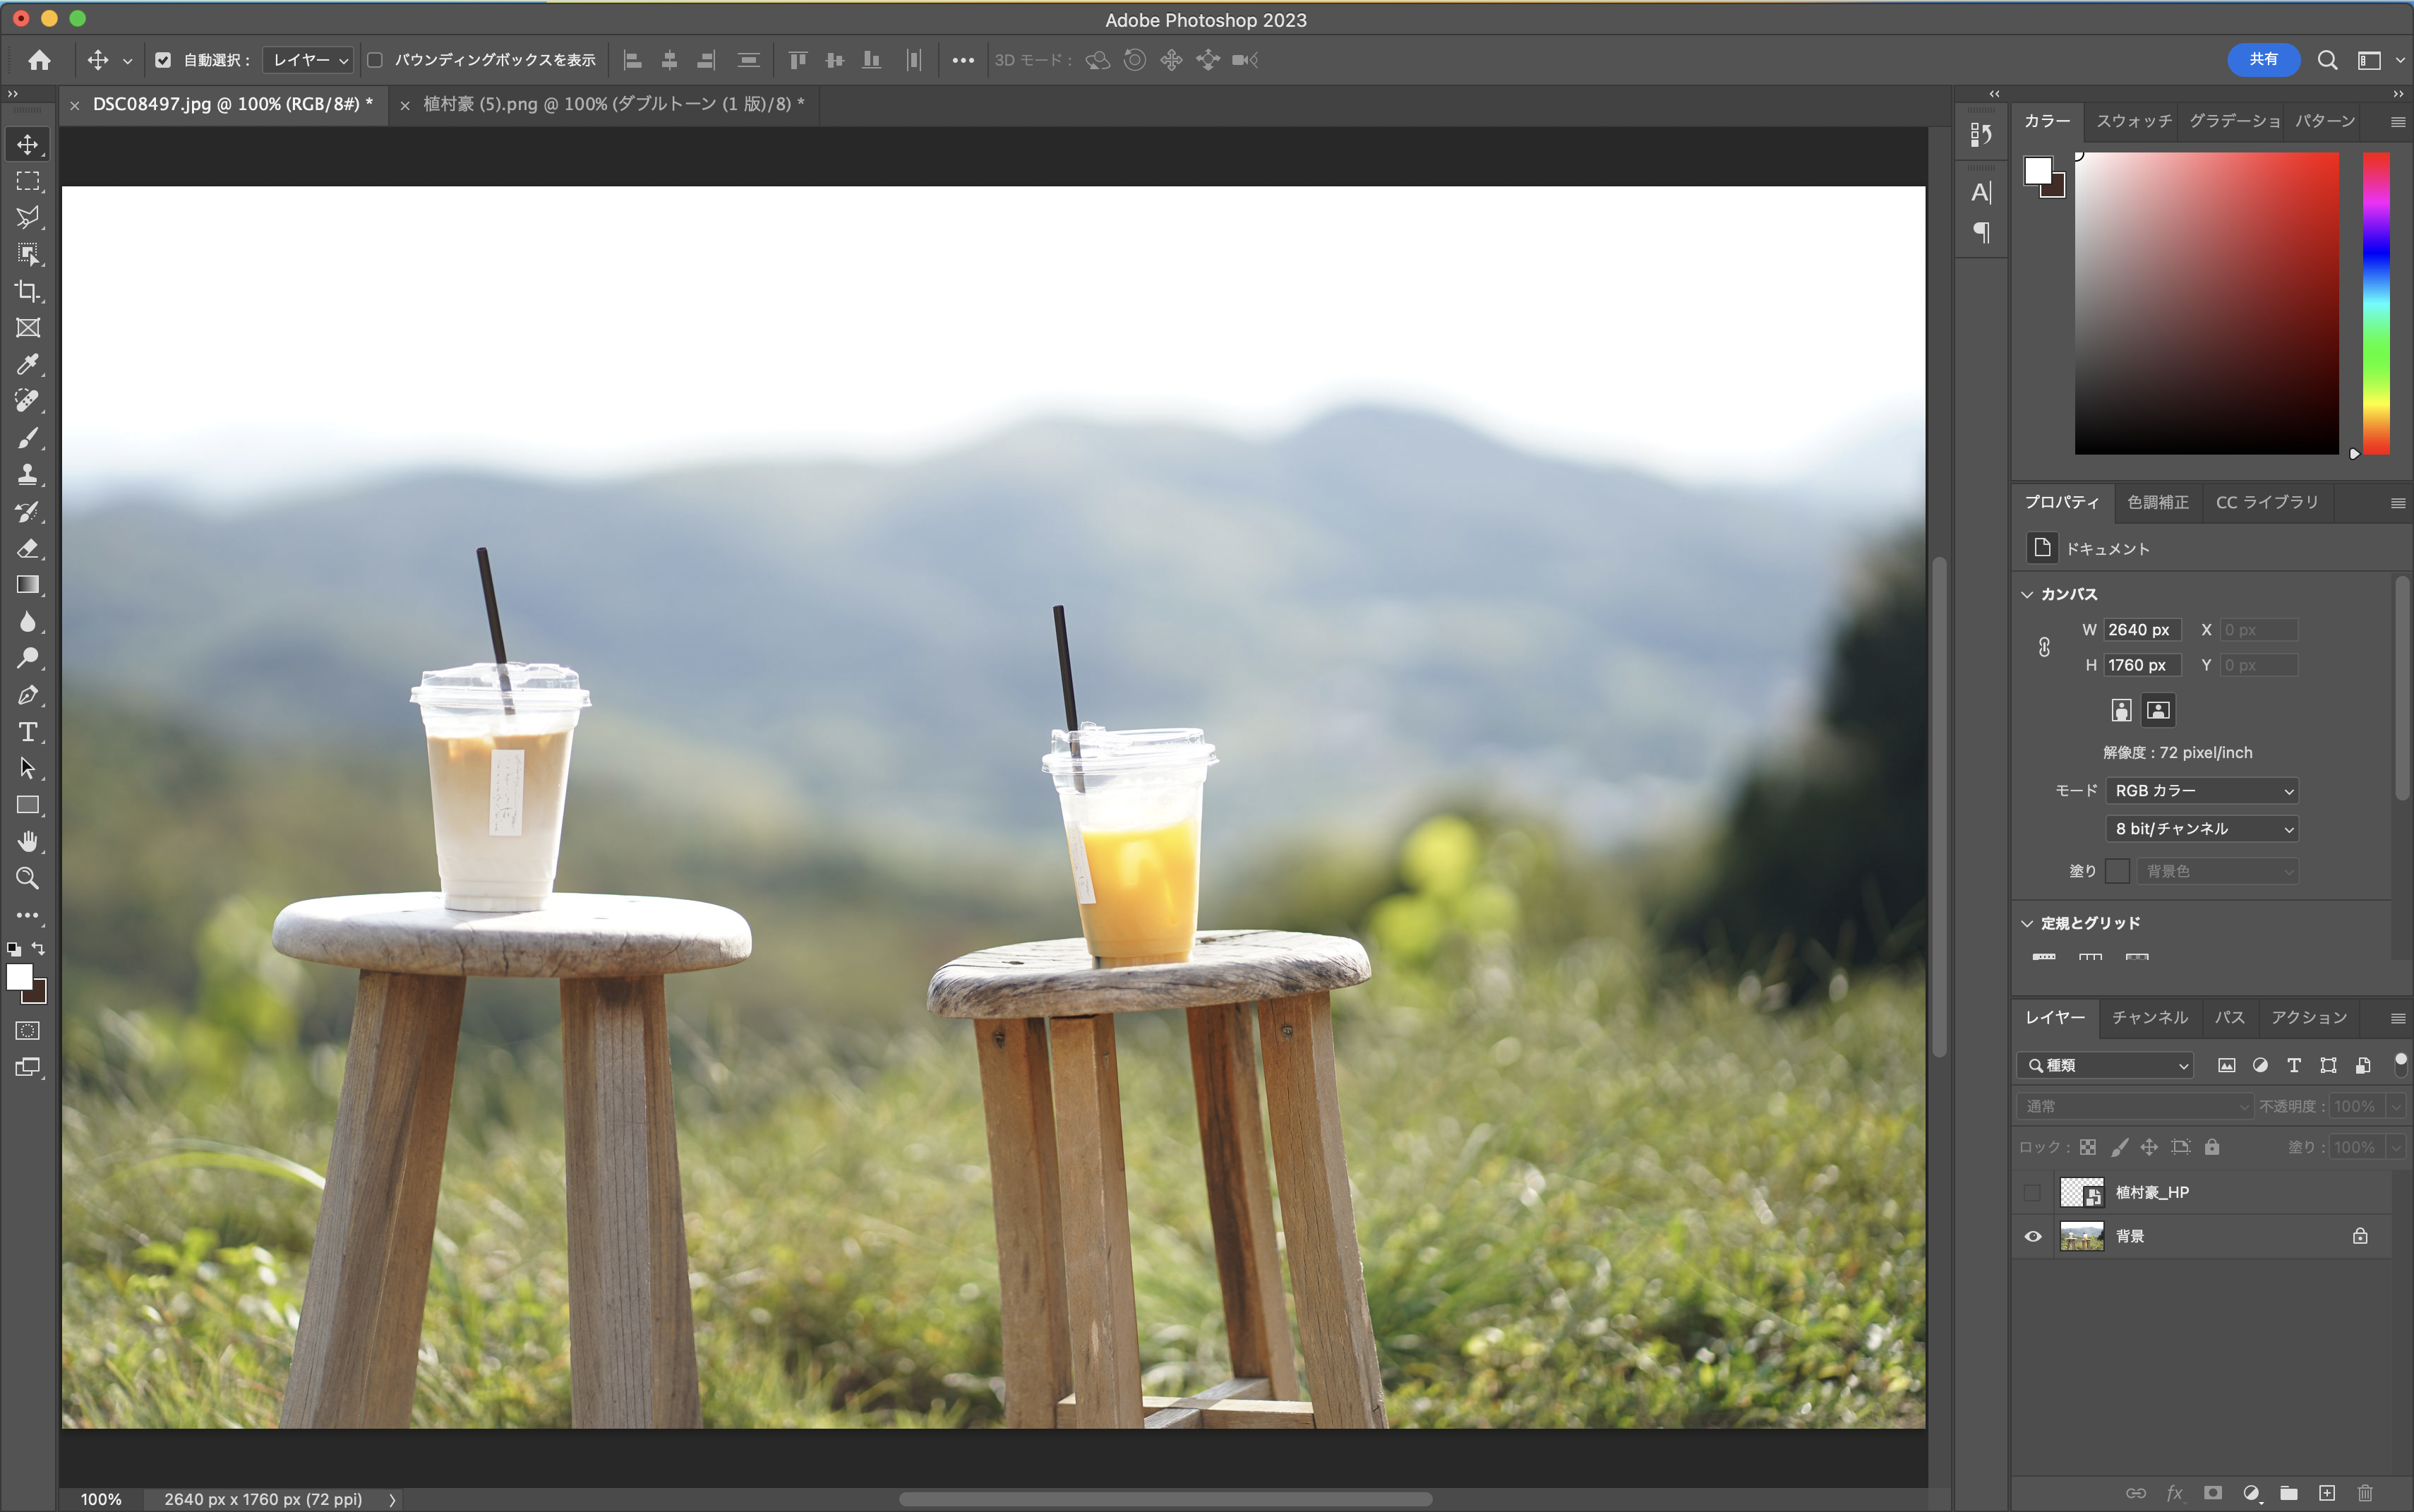Image resolution: width=2414 pixels, height=1512 pixels.
Task: Enable バウンディングボックスを表示 checkbox
Action: [x=375, y=60]
